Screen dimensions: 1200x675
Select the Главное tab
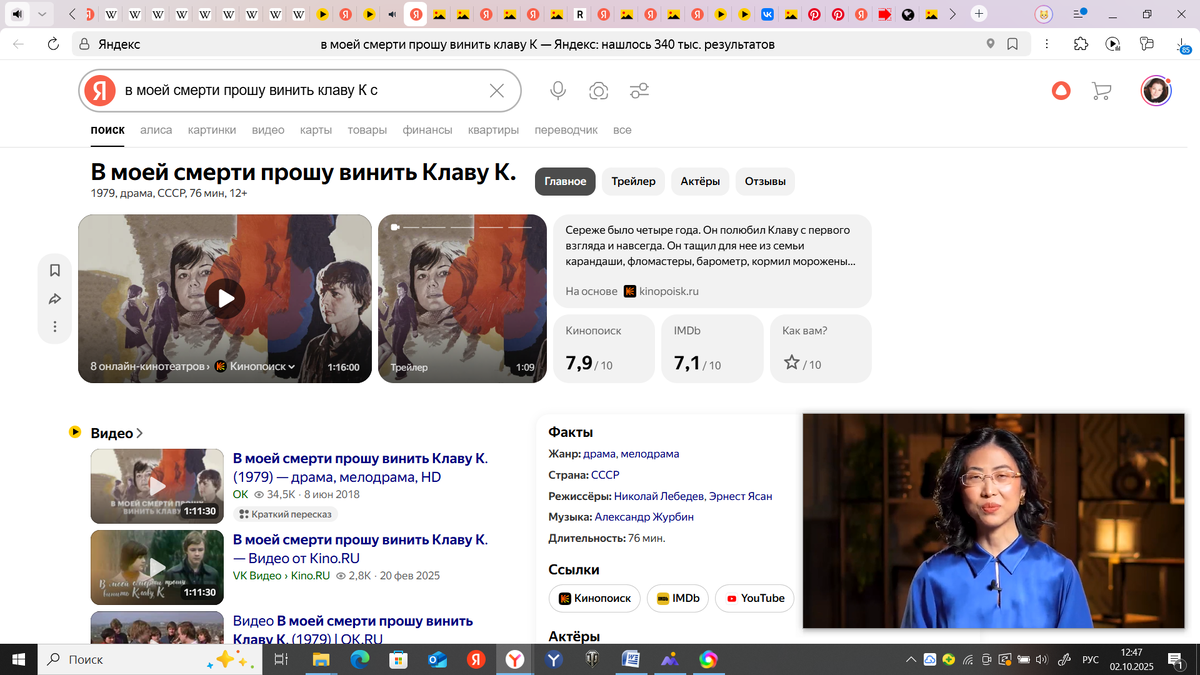(x=565, y=181)
